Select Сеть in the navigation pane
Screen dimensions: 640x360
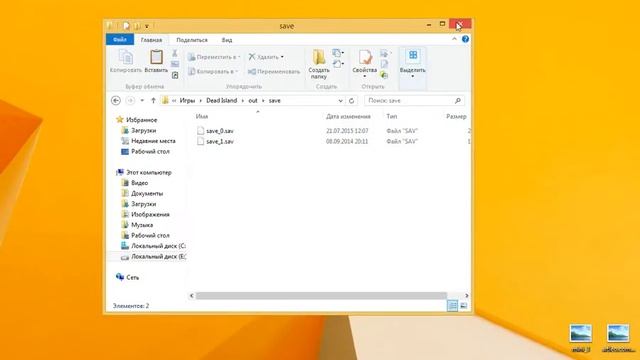132,278
